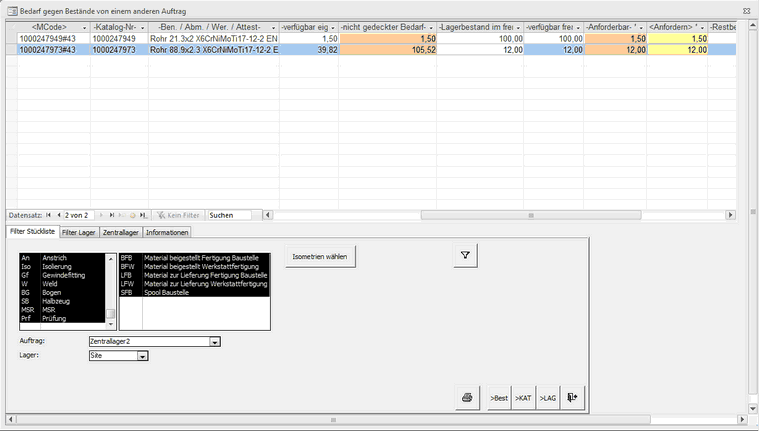Open the Auftrag dropdown list

(215, 341)
